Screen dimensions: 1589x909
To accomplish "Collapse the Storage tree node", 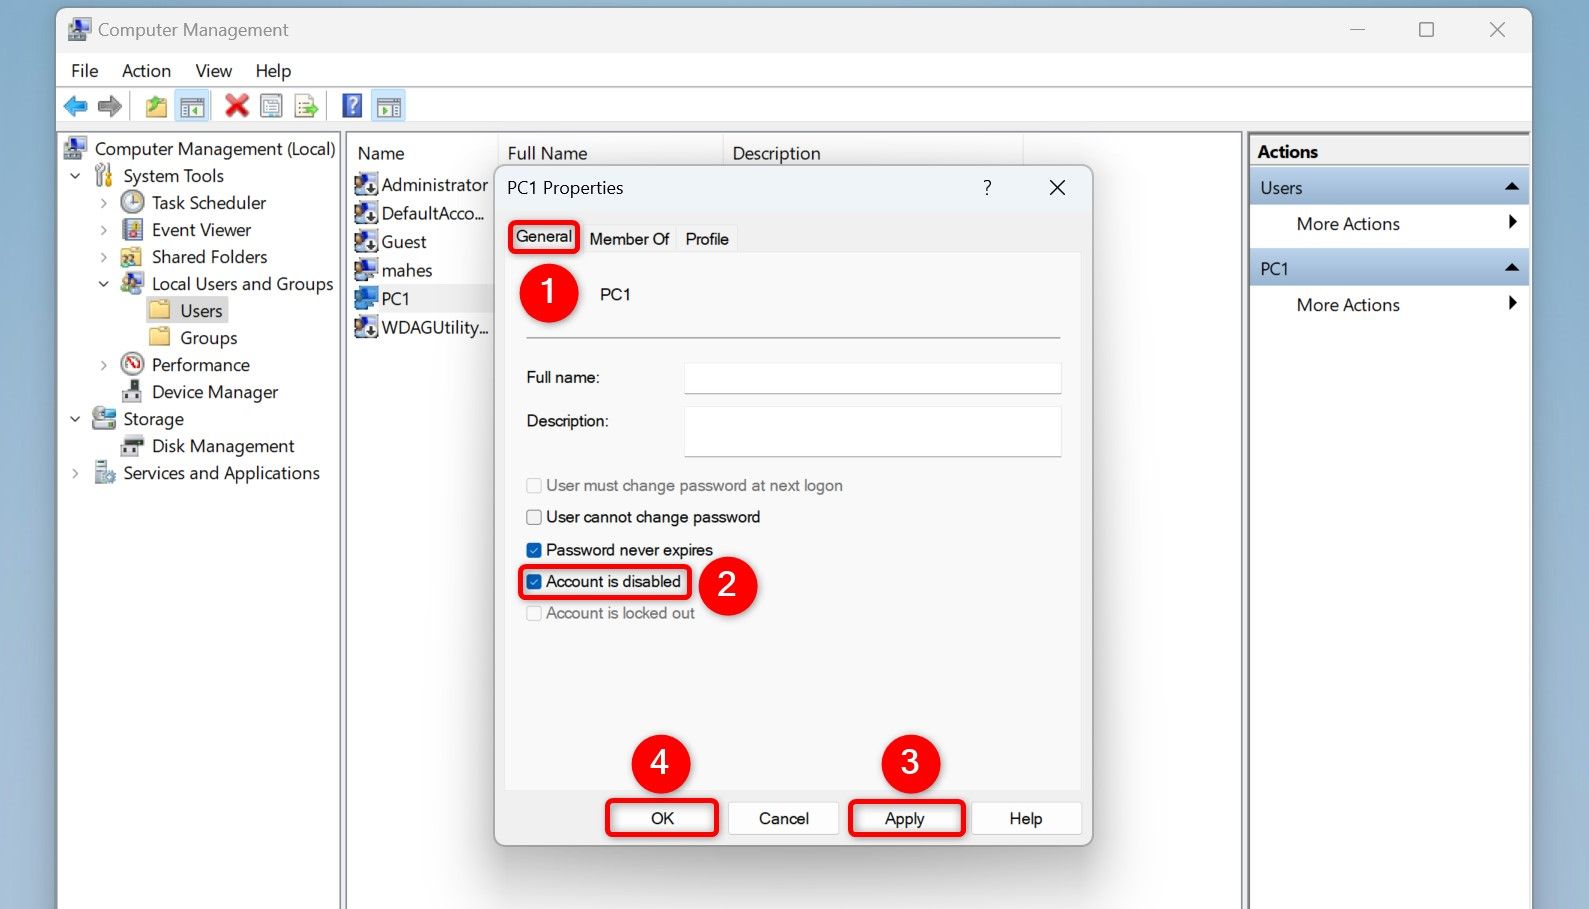I will click(75, 419).
